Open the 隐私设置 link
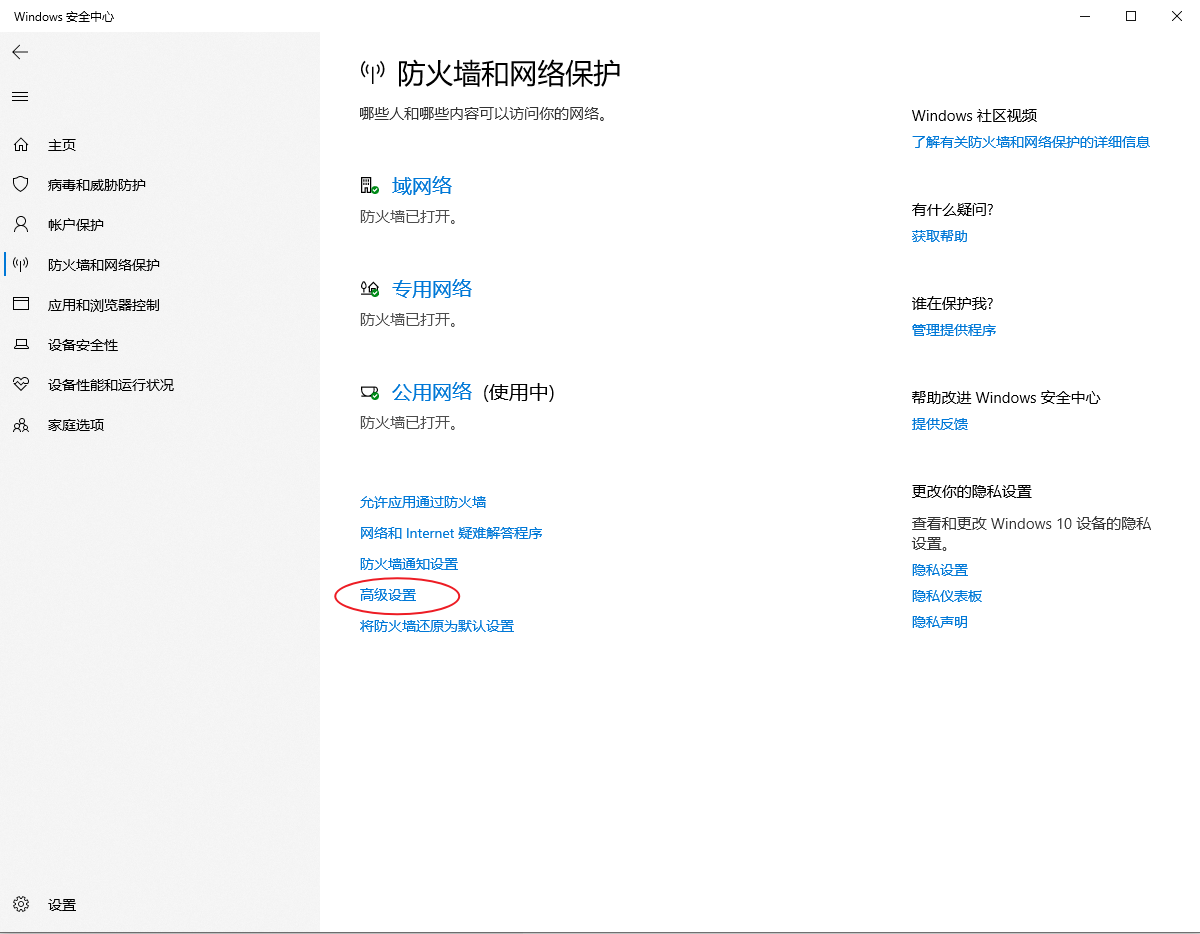This screenshot has height=934, width=1200. tap(940, 570)
